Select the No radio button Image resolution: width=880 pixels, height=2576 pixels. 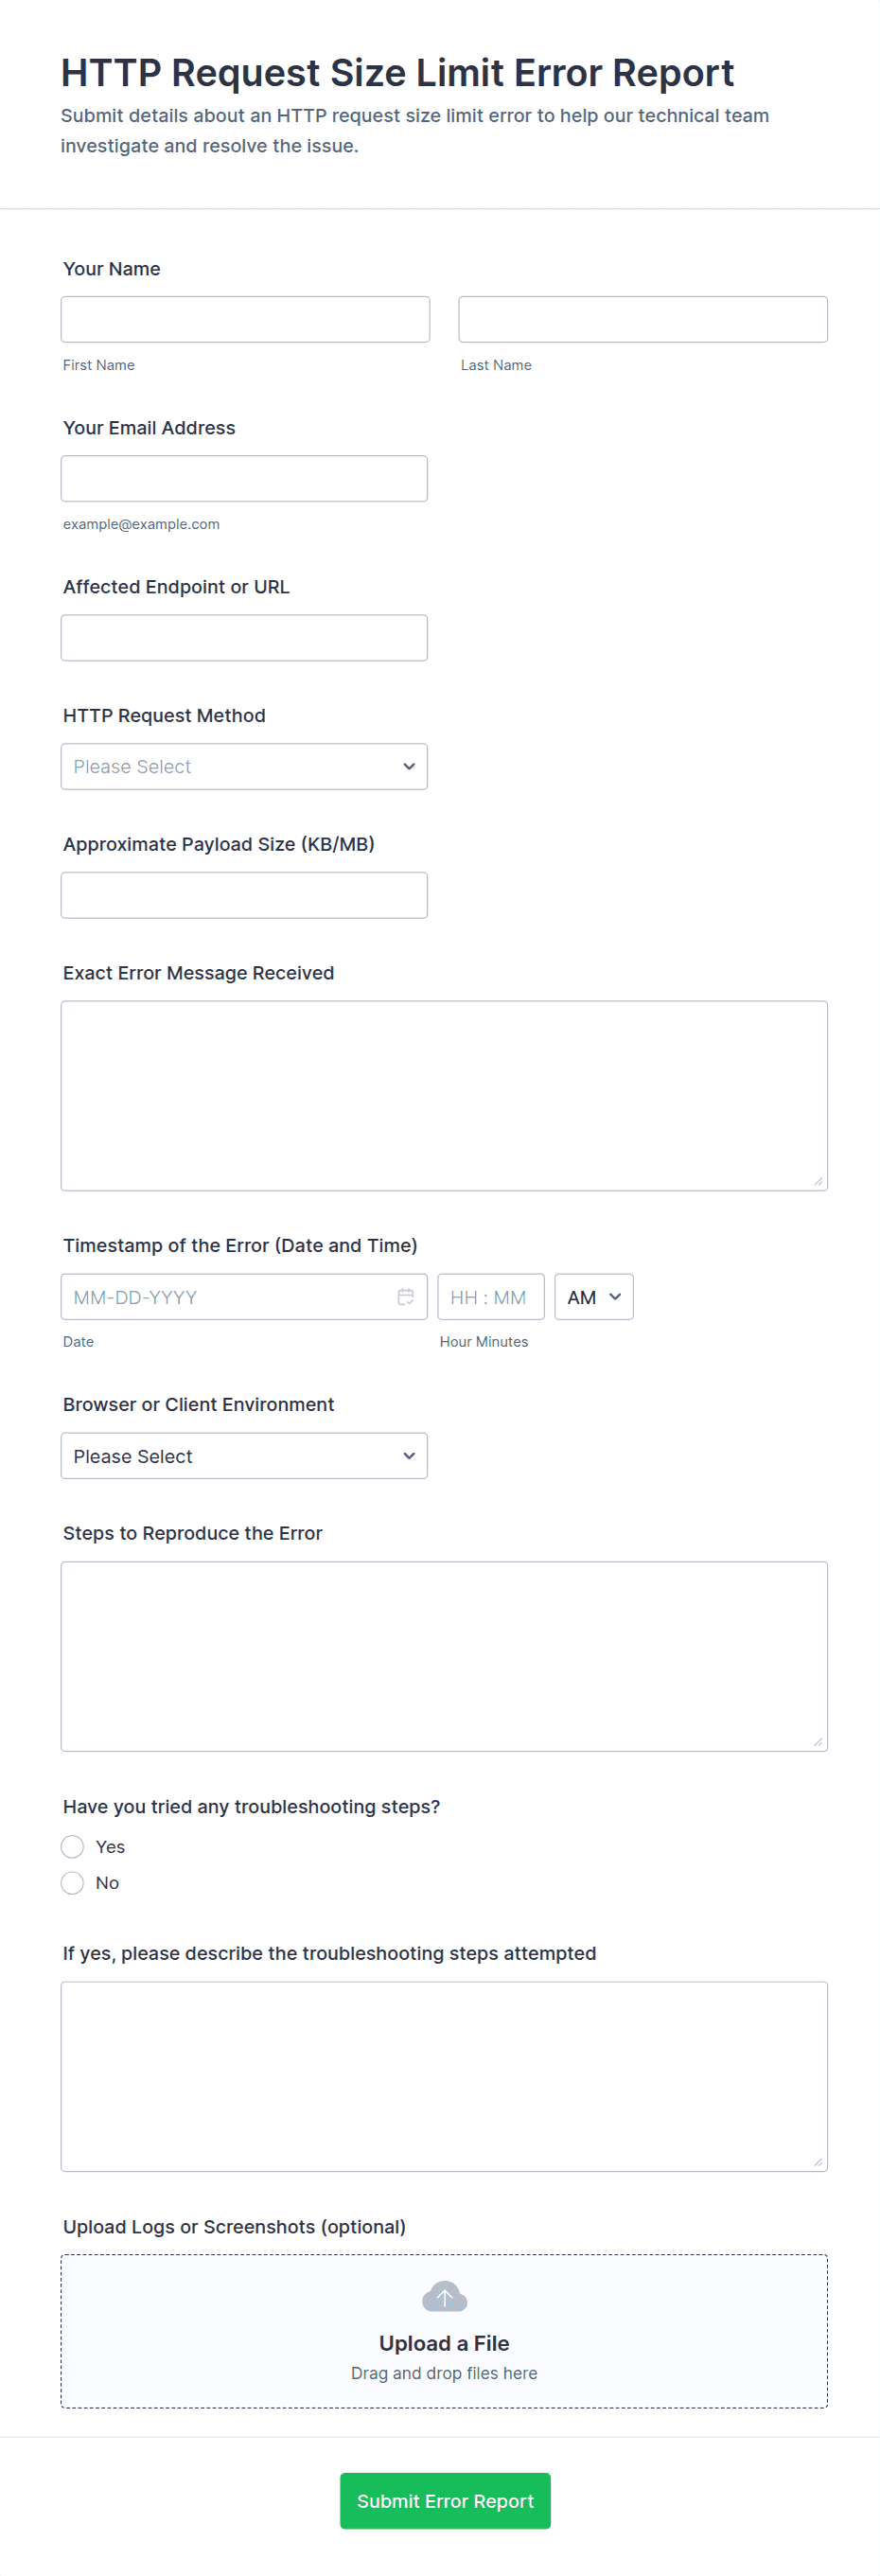(73, 1883)
